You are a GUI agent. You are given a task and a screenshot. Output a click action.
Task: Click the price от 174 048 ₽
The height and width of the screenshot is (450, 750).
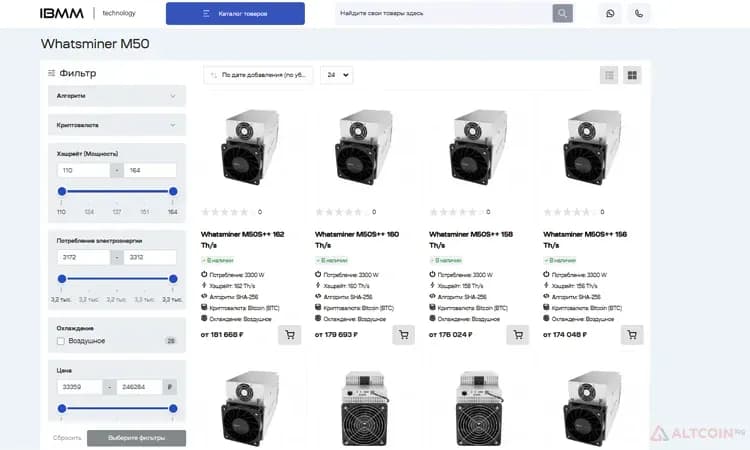tap(565, 335)
